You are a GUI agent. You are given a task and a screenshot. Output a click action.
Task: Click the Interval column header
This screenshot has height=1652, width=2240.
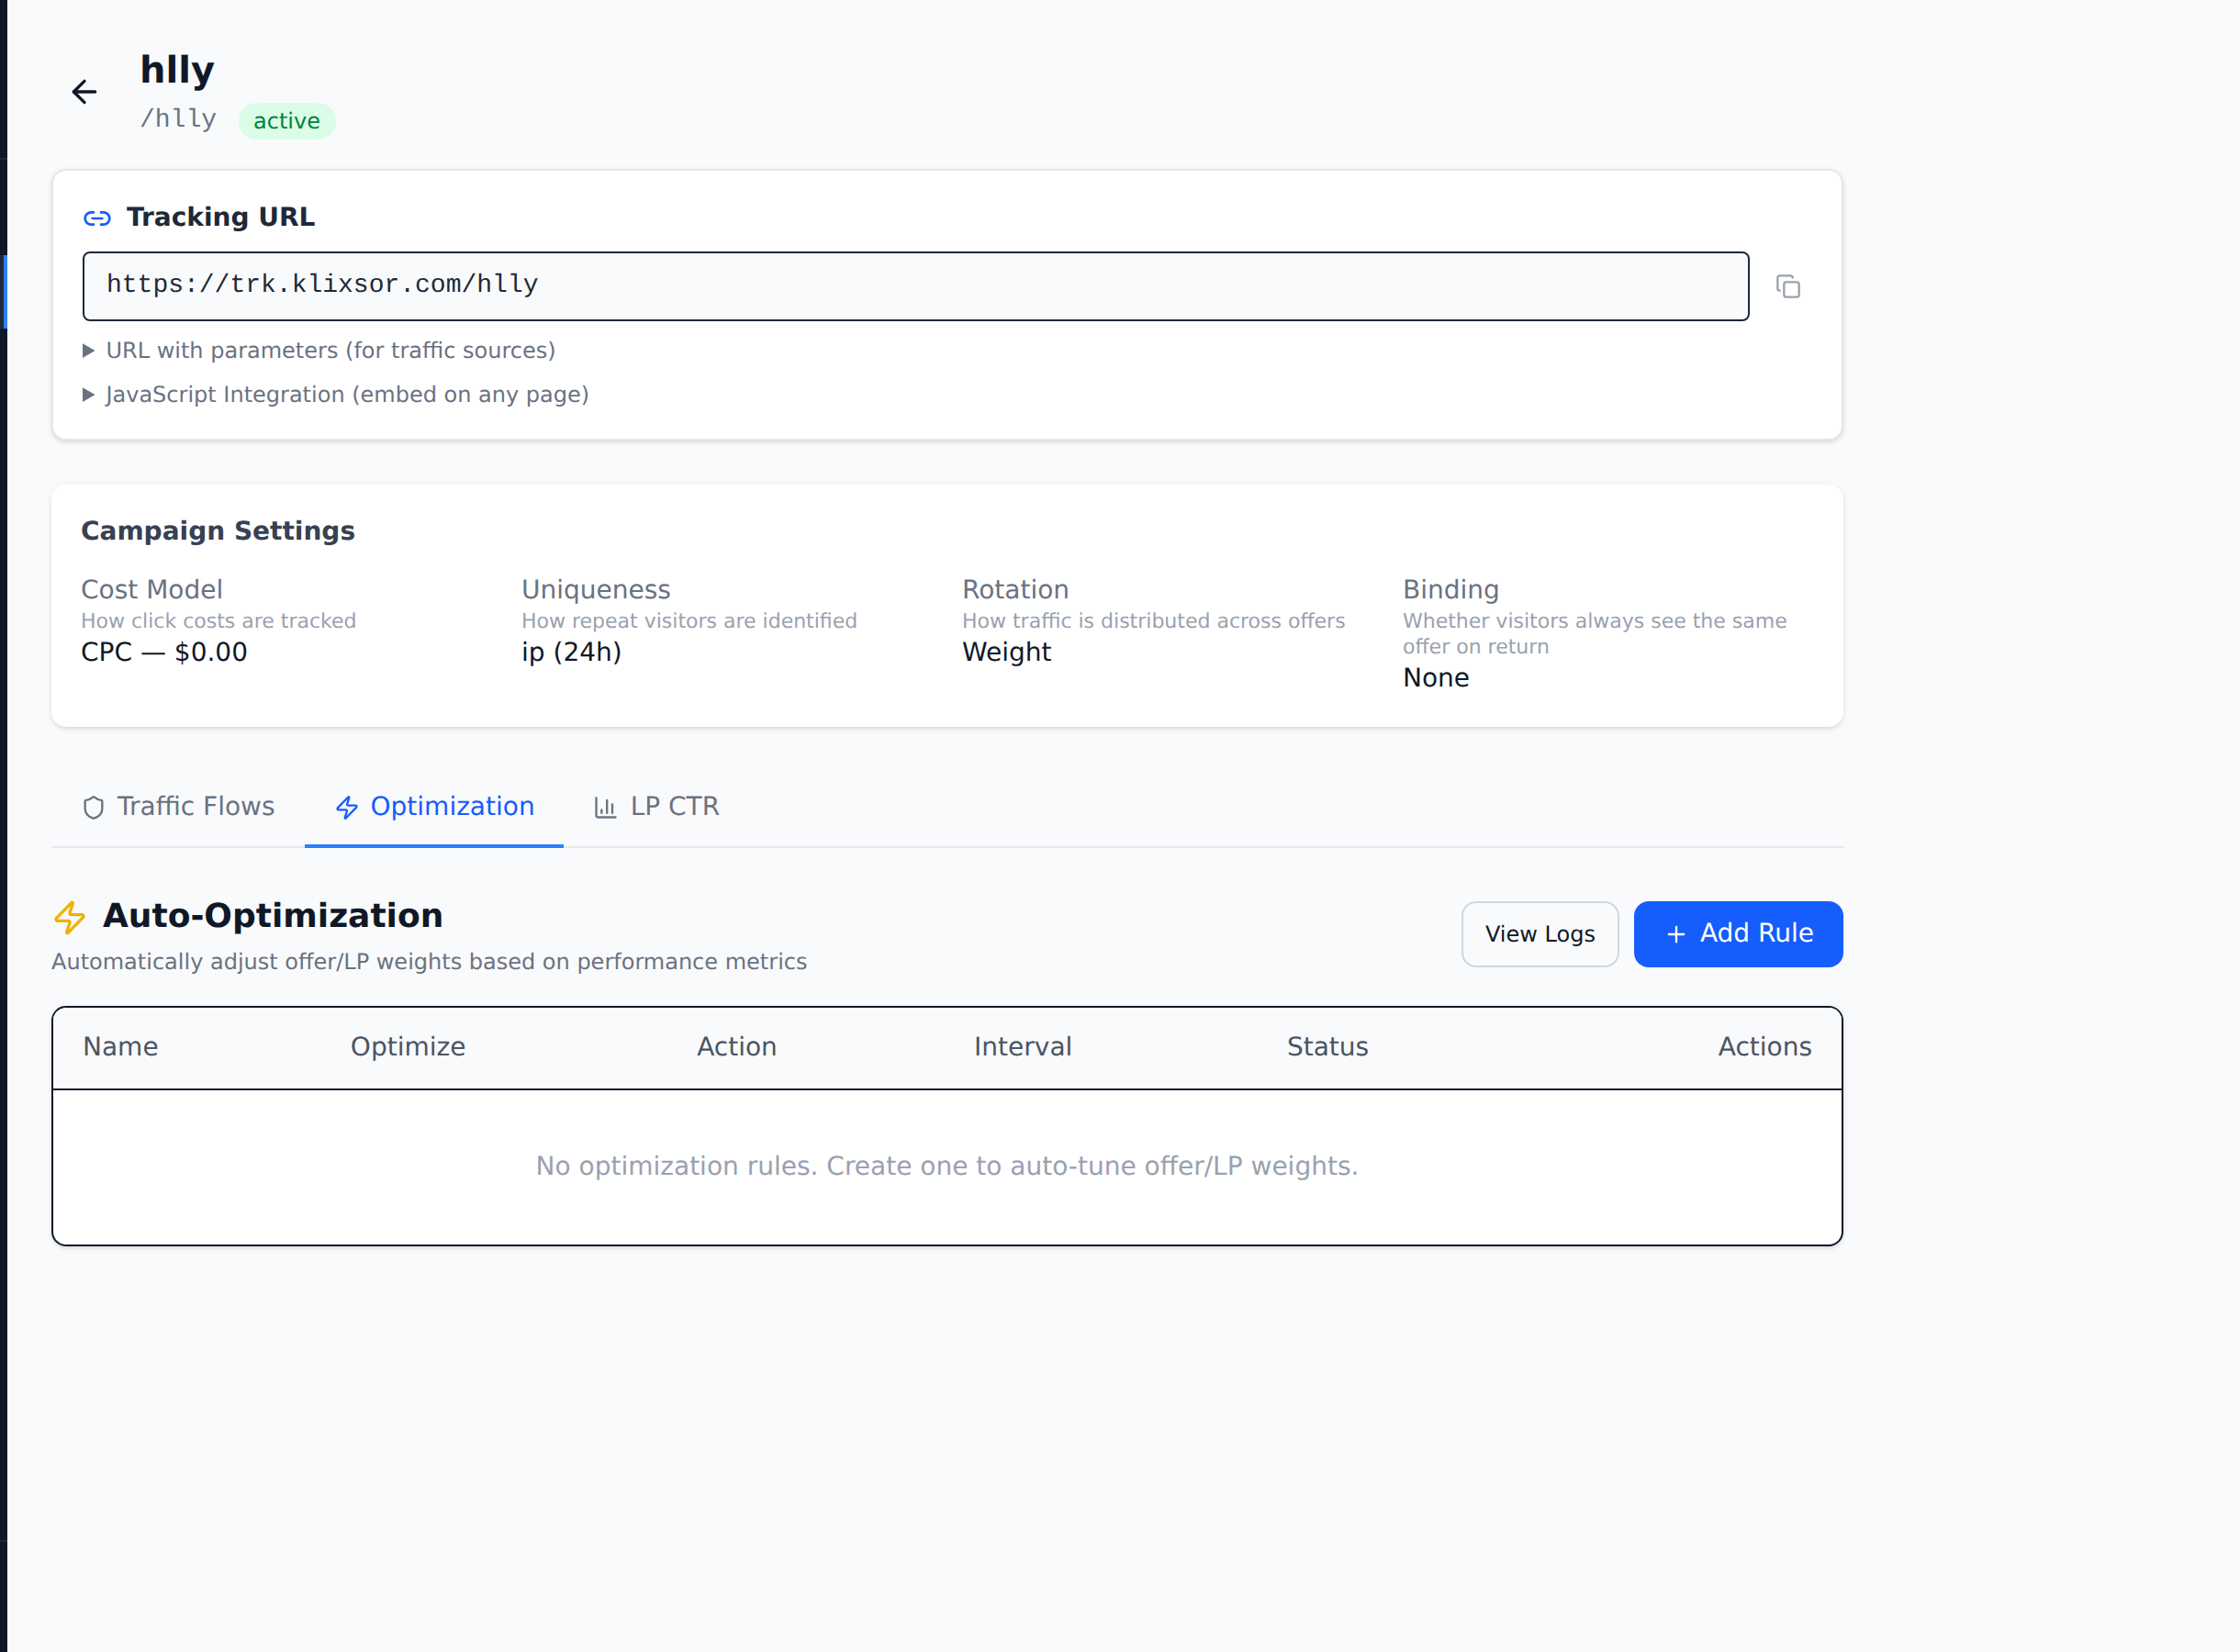(x=1022, y=1046)
